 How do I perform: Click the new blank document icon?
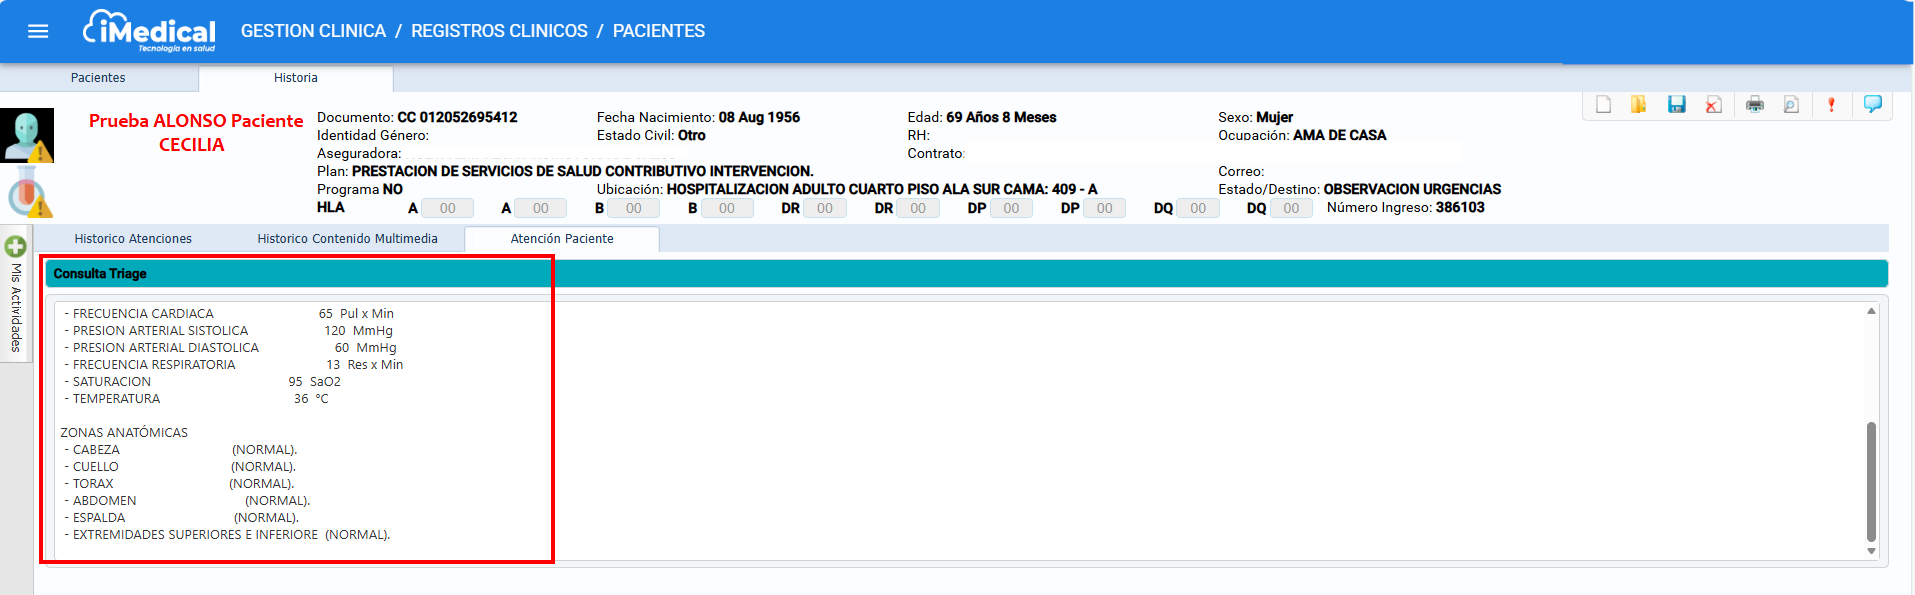(x=1603, y=105)
